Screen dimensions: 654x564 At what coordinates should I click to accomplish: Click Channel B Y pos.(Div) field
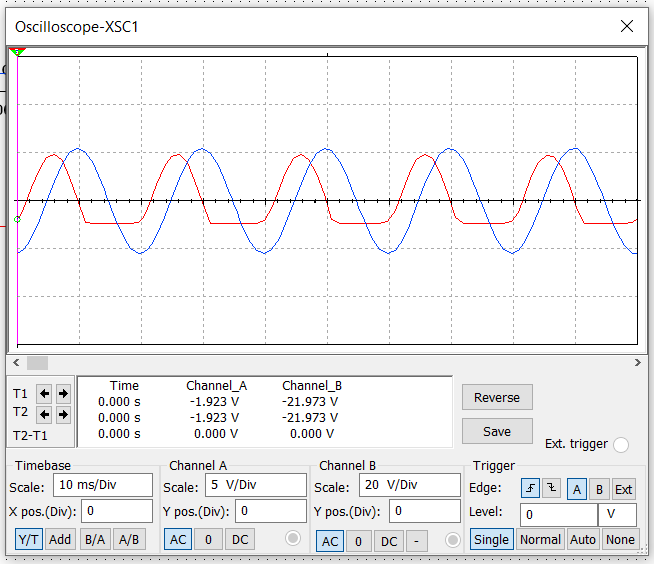pos(425,511)
